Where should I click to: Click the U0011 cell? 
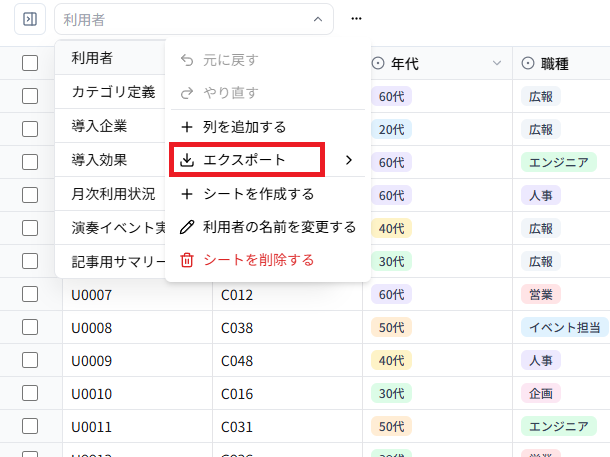pyautogui.click(x=137, y=426)
